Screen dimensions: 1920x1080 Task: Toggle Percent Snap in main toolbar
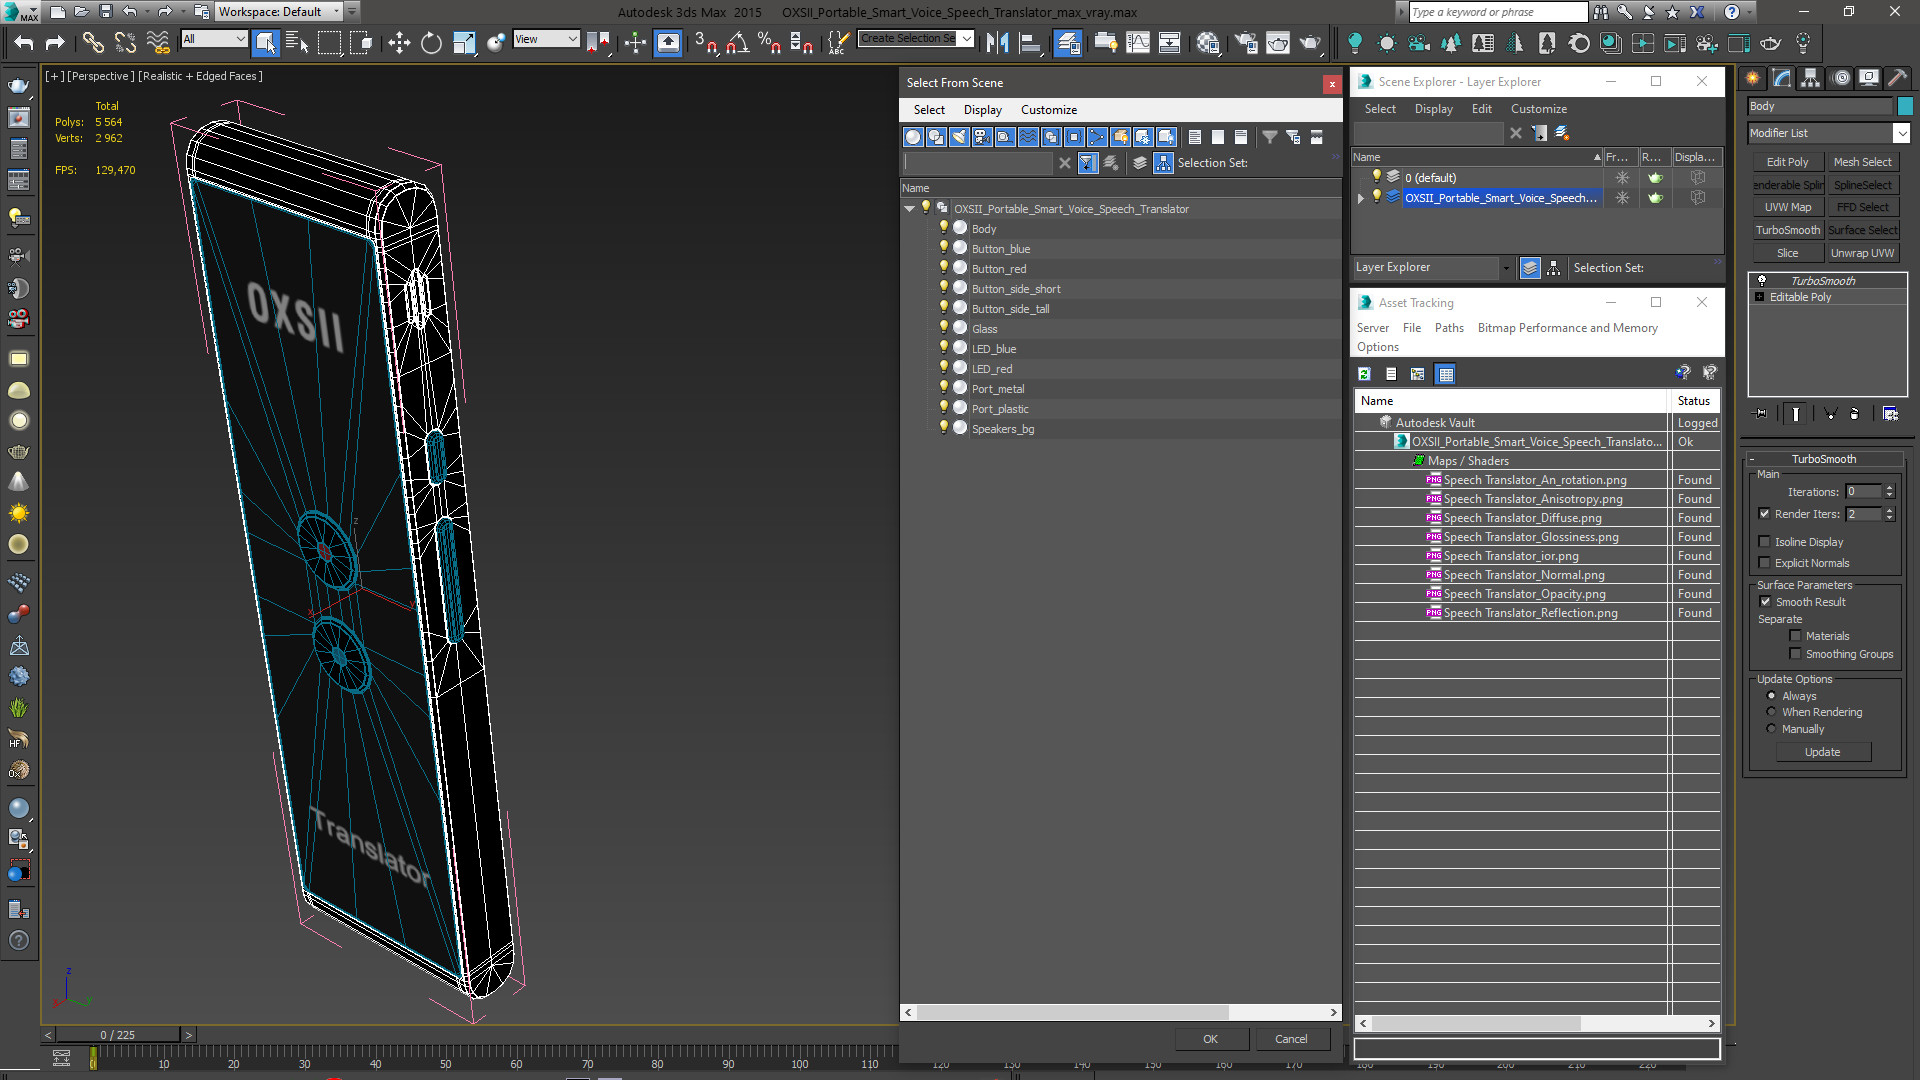(769, 42)
